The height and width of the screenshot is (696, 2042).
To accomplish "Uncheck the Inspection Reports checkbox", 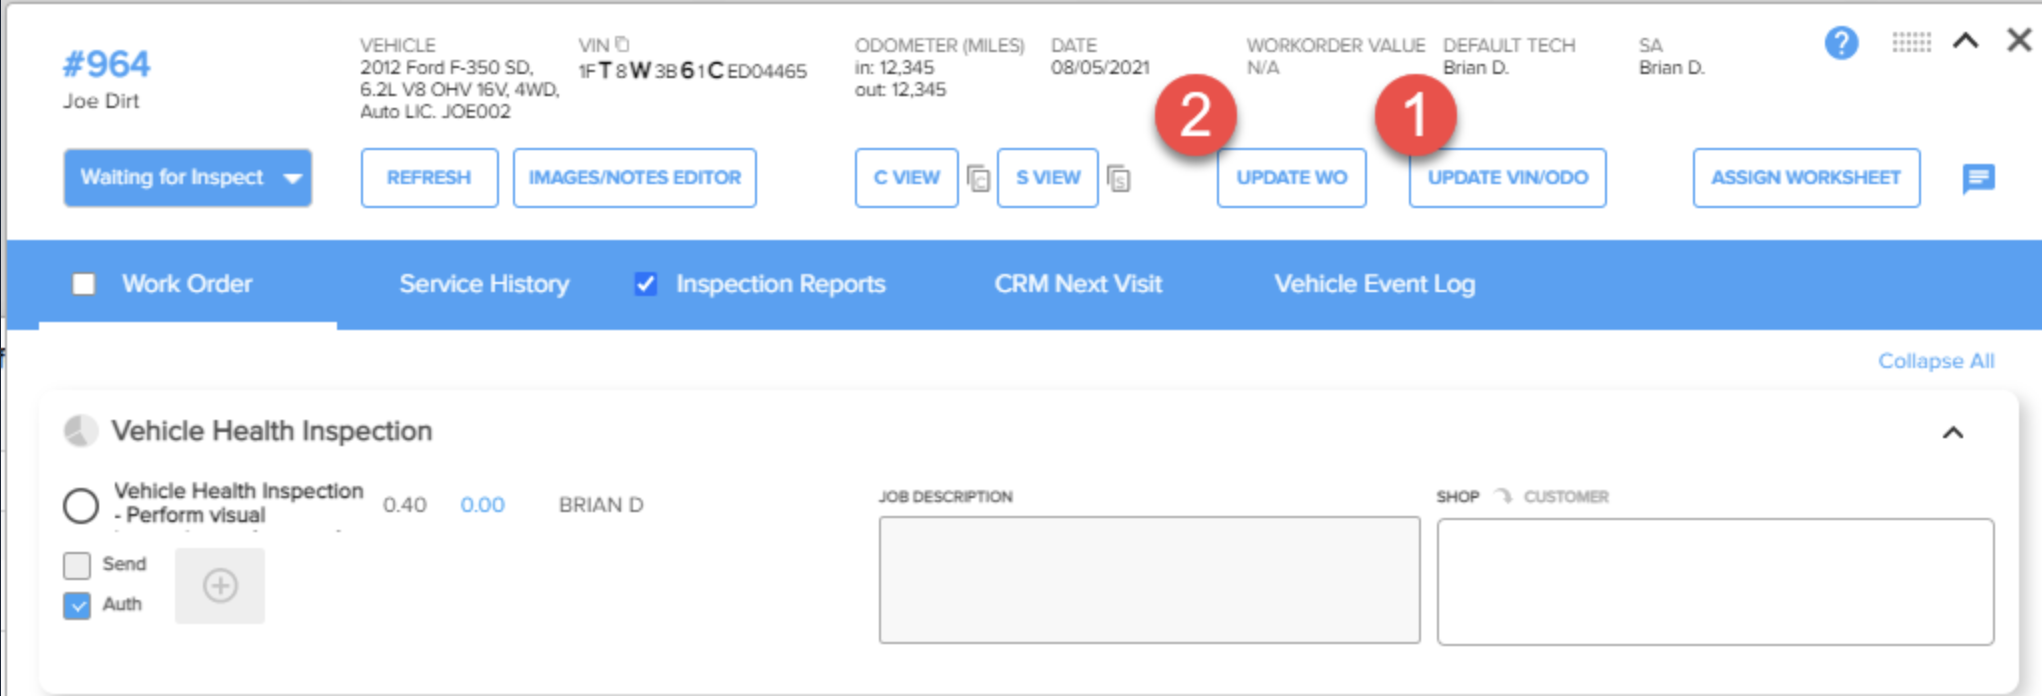I will 646,284.
